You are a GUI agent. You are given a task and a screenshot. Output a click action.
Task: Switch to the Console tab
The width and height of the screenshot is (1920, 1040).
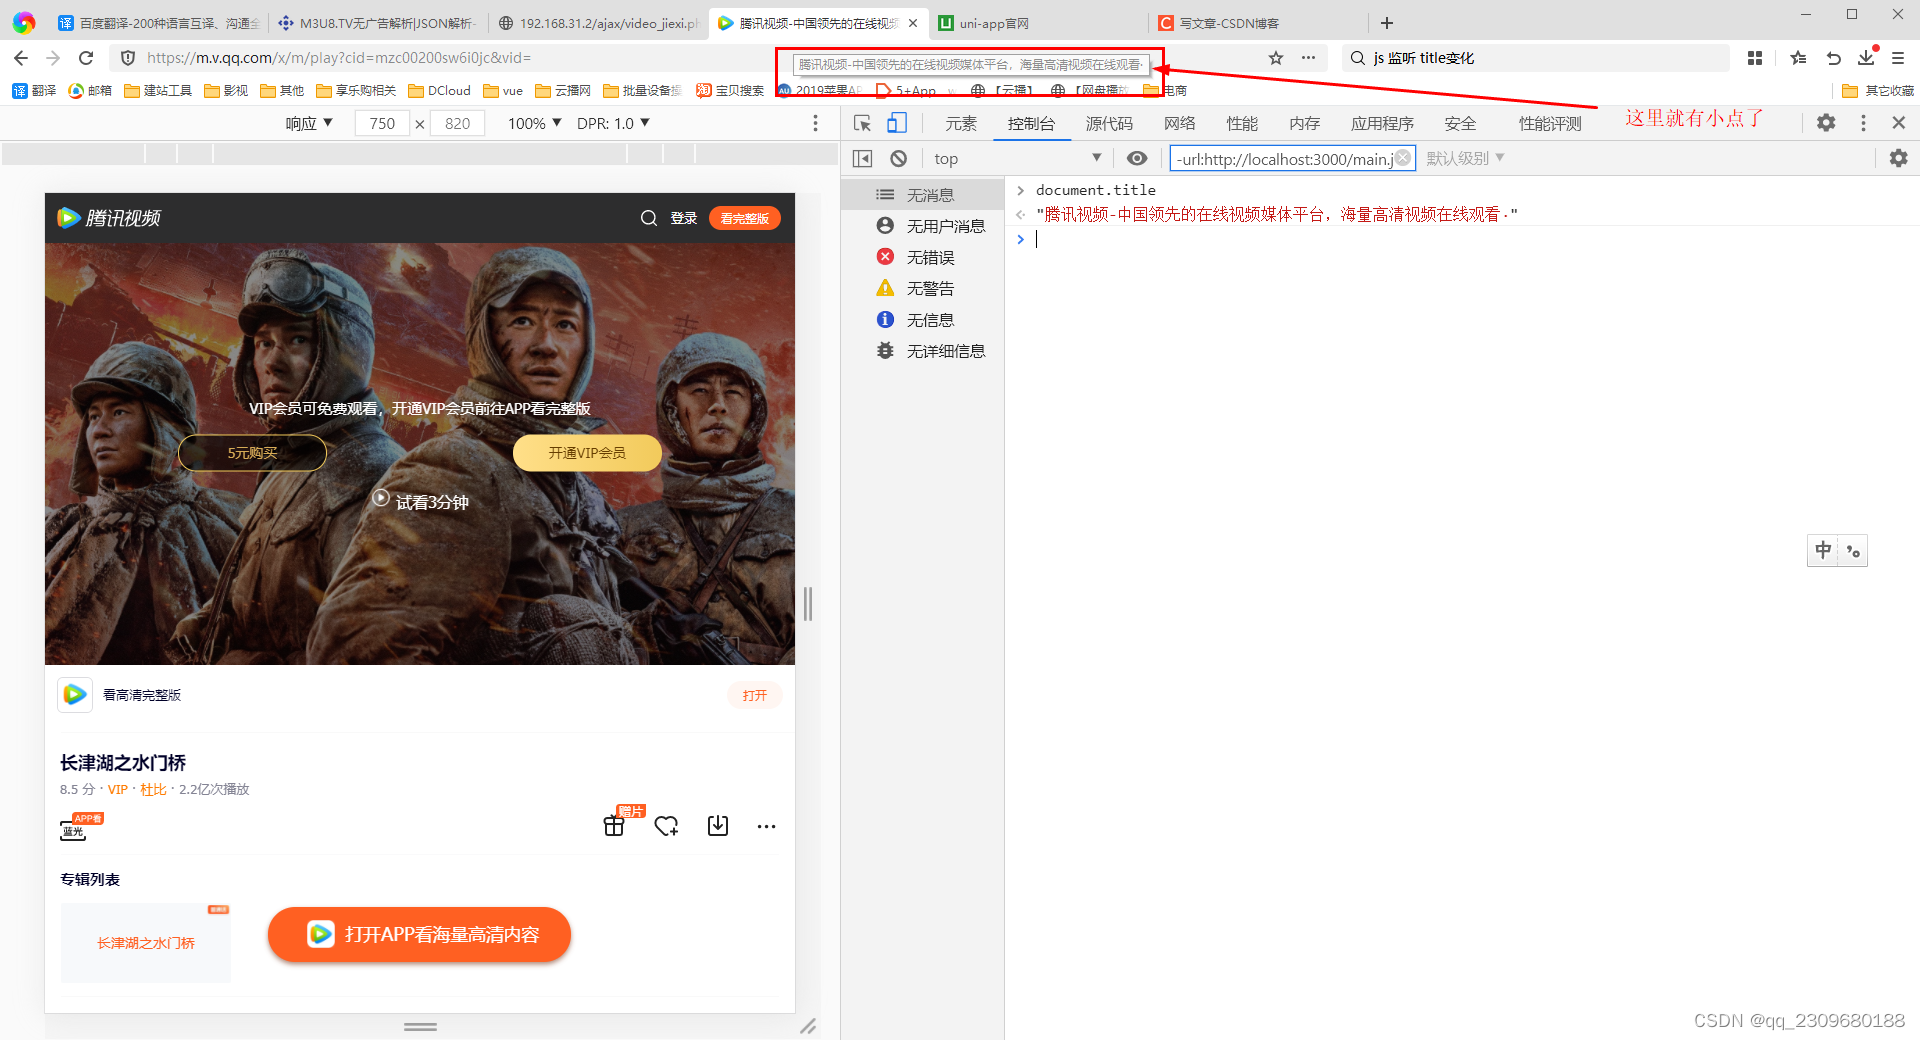[1031, 123]
